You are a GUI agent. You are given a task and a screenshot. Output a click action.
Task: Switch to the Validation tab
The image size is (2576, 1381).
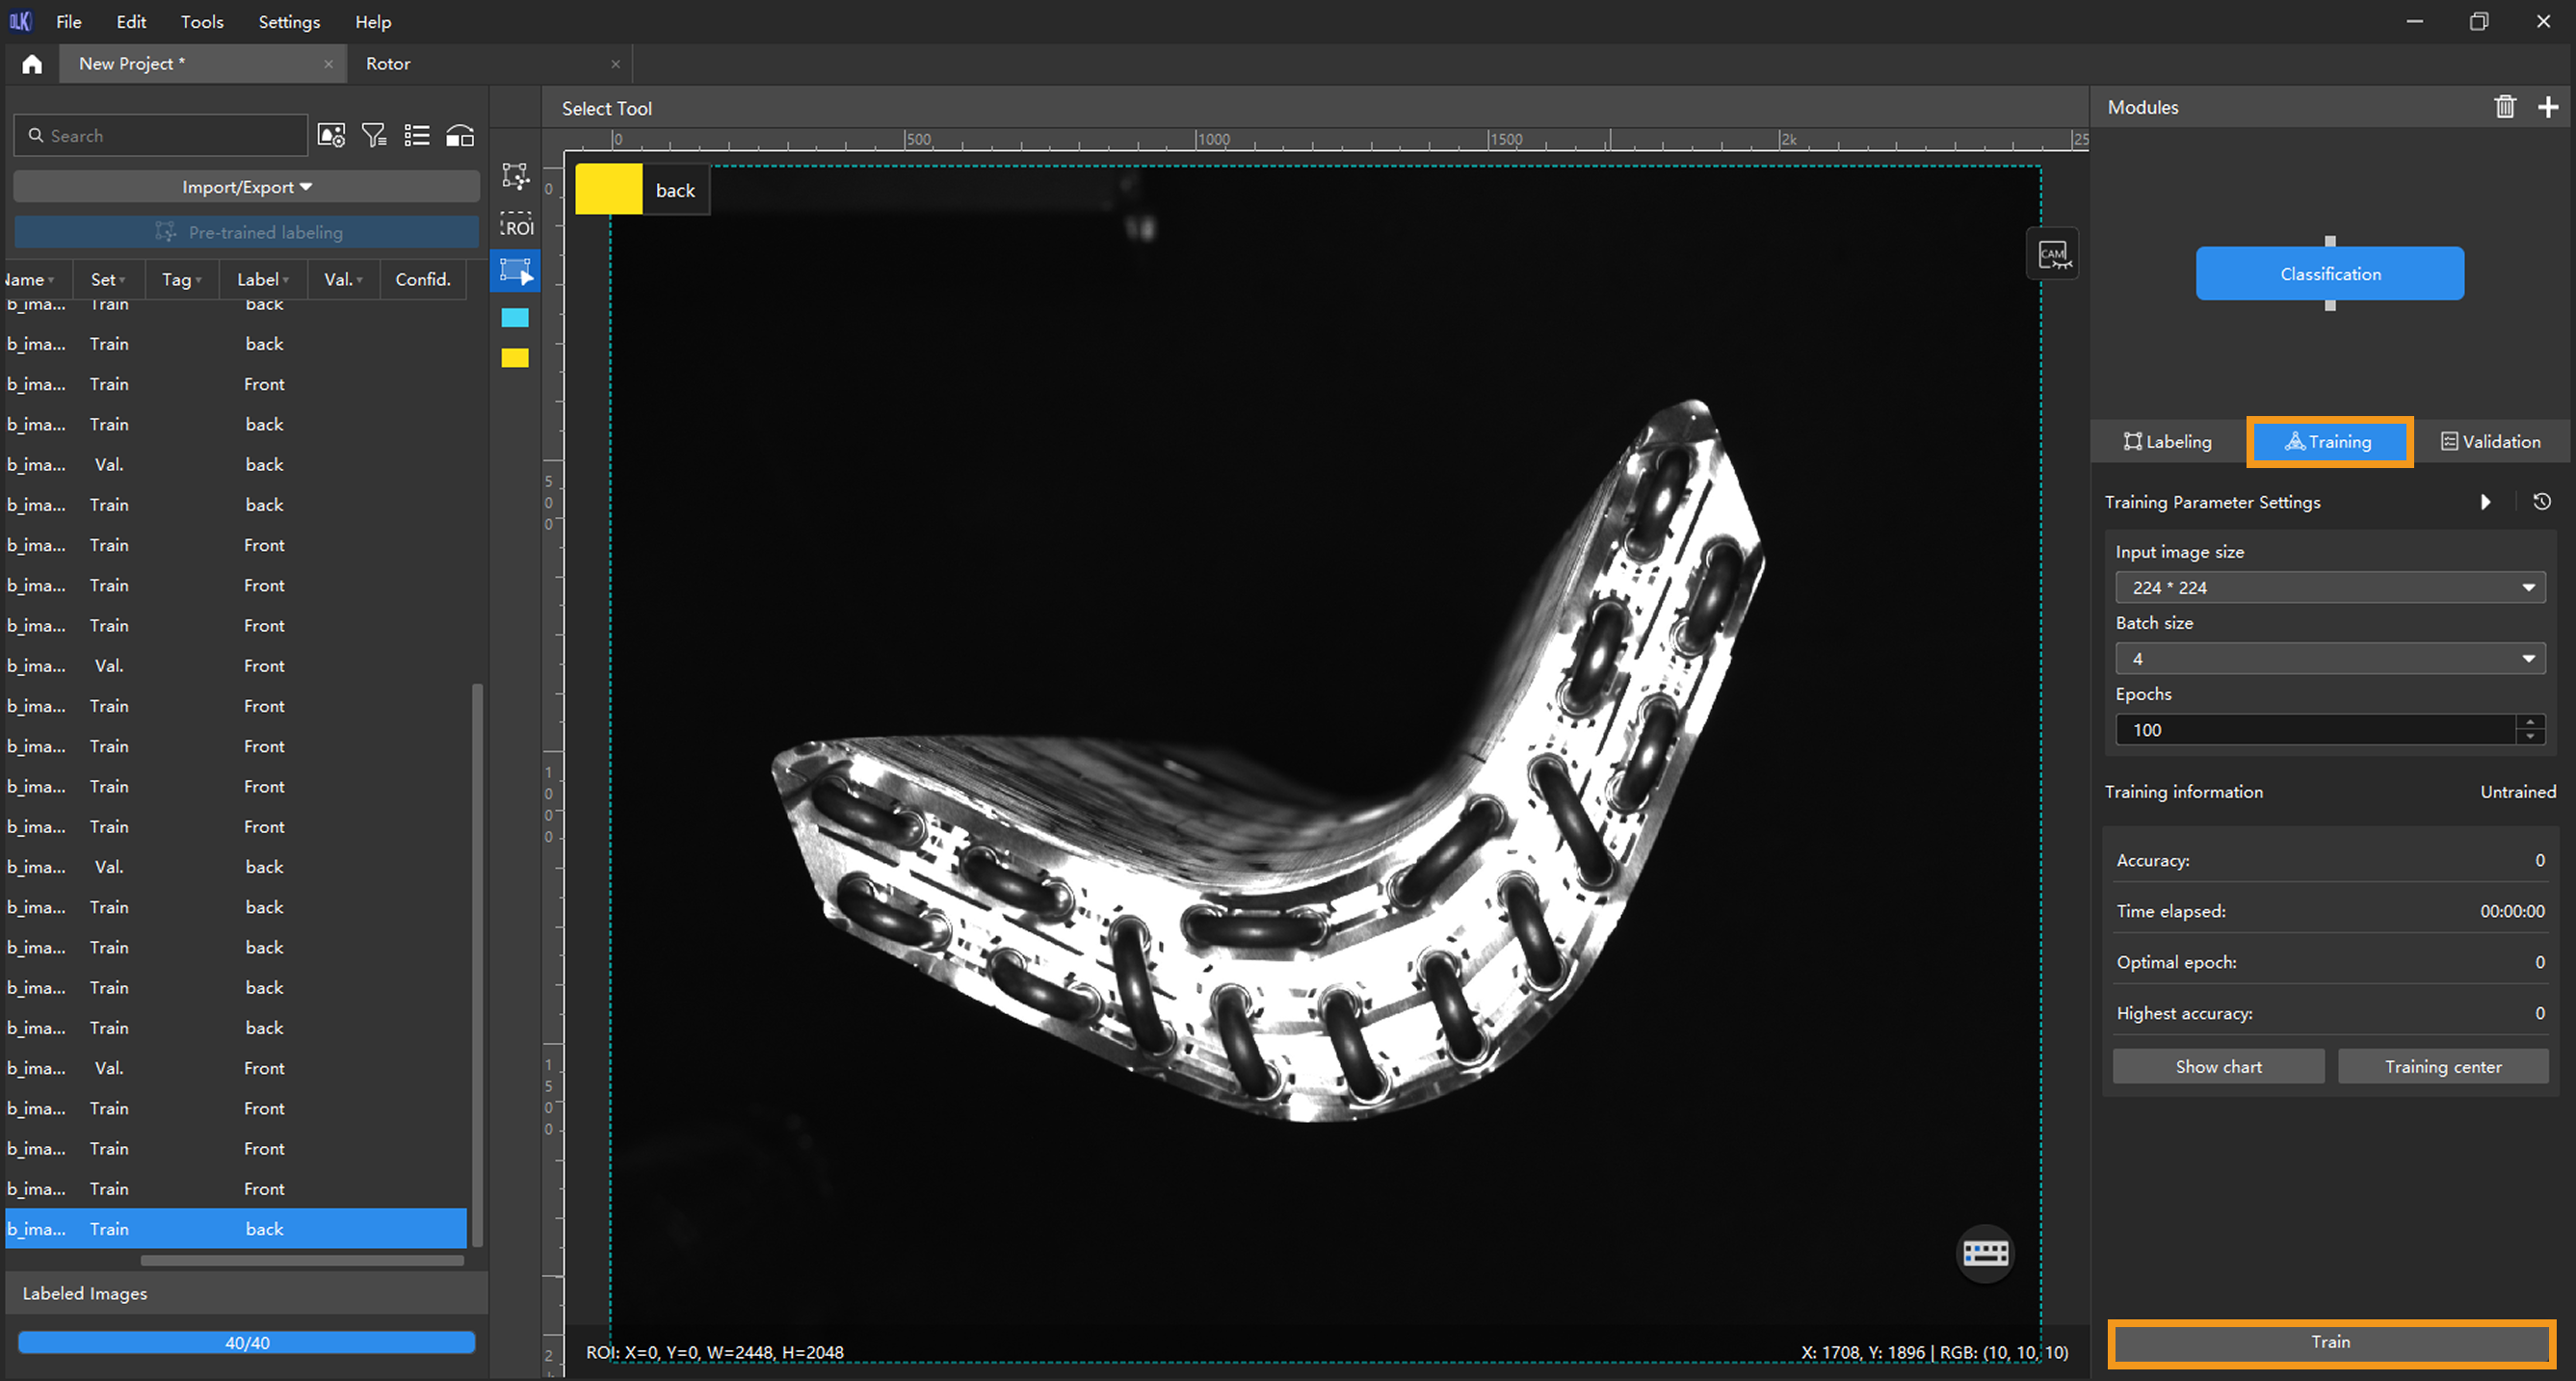[x=2490, y=442]
